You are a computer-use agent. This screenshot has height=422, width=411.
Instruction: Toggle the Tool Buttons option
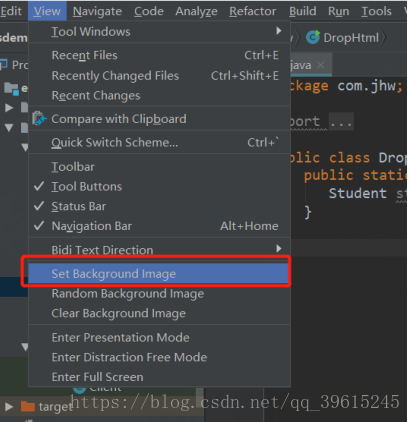pyautogui.click(x=159, y=187)
